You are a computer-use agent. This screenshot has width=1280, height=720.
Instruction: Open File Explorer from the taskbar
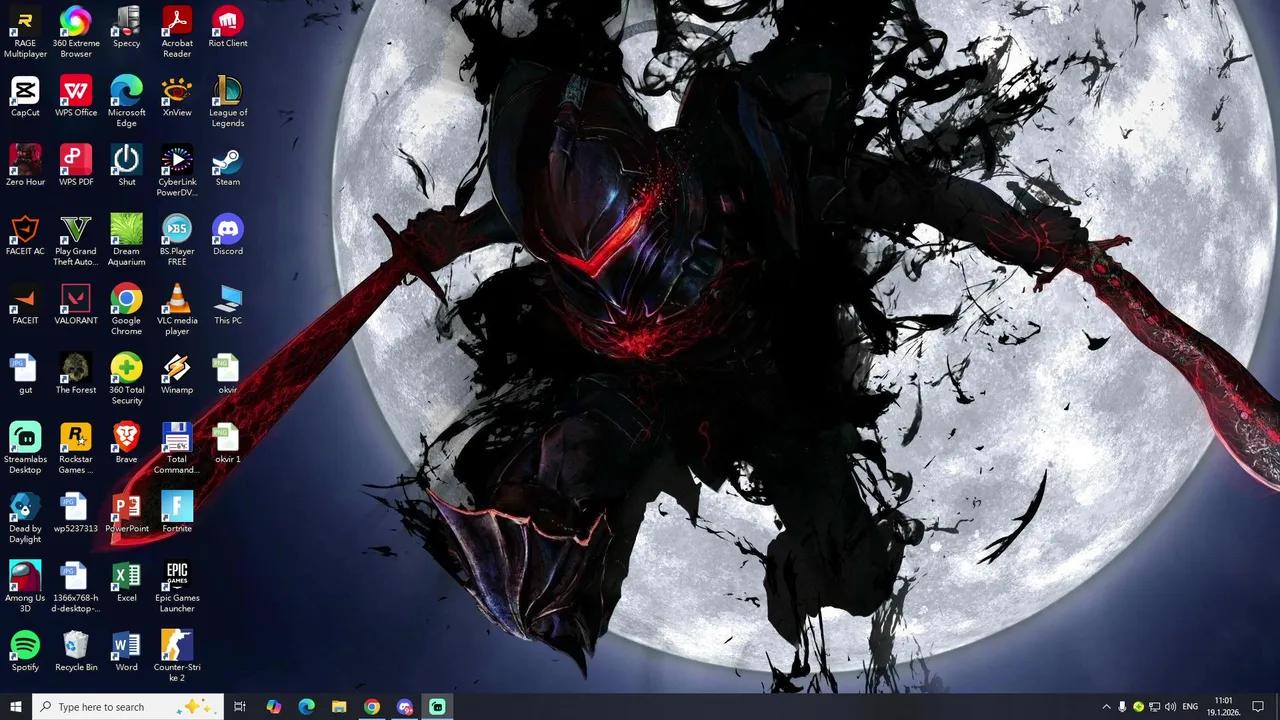339,707
